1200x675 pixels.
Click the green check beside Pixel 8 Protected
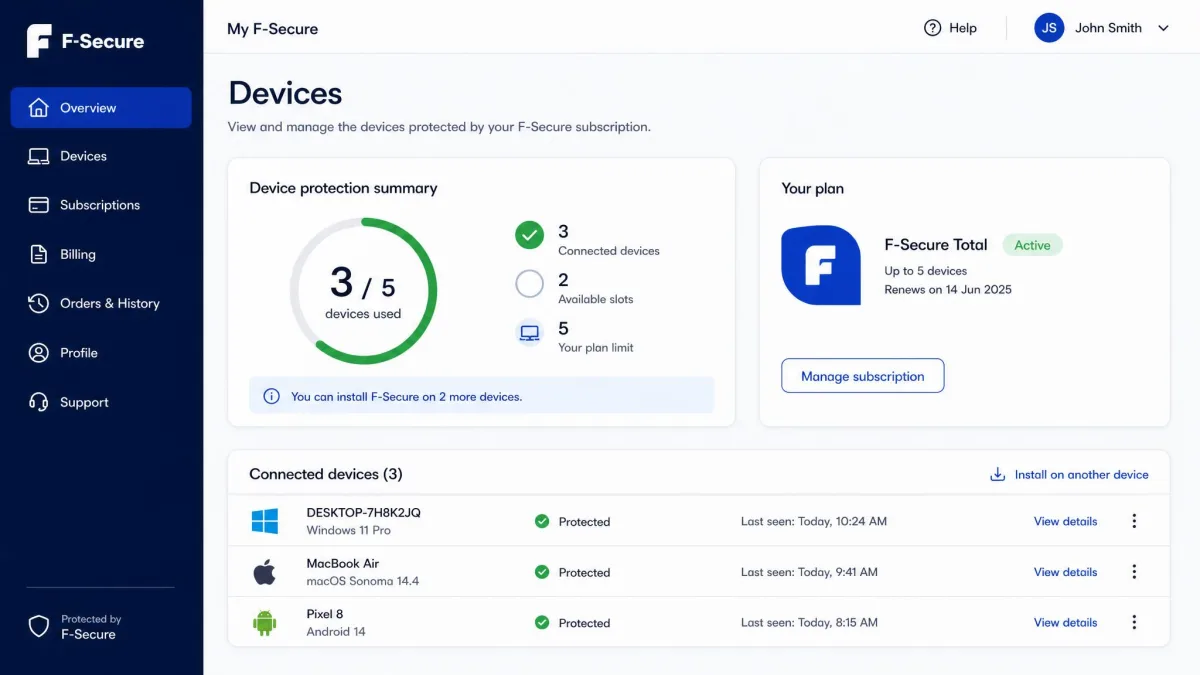click(542, 622)
